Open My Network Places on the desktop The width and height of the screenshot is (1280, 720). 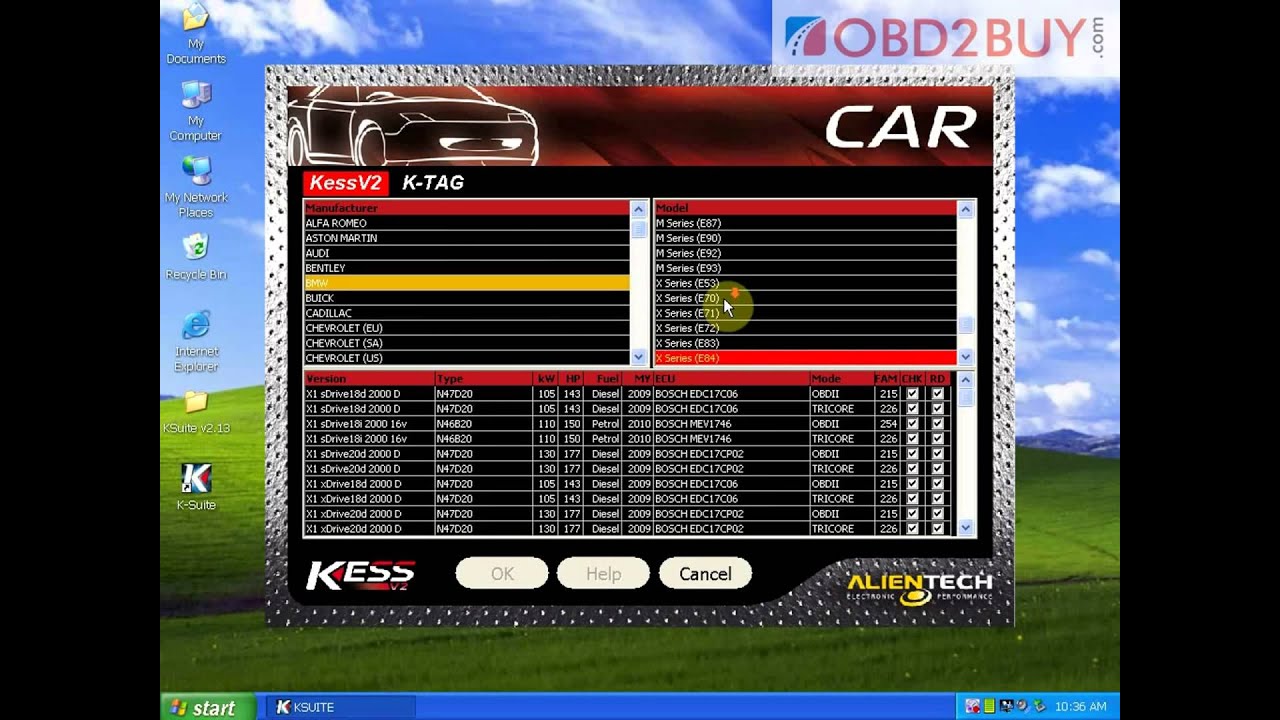(x=196, y=187)
